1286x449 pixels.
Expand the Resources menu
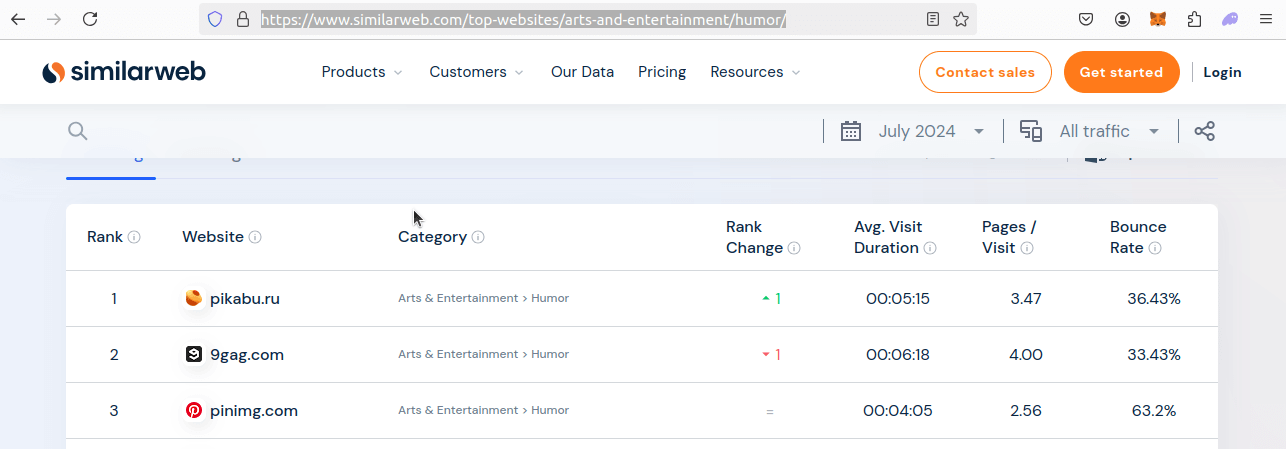tap(755, 72)
